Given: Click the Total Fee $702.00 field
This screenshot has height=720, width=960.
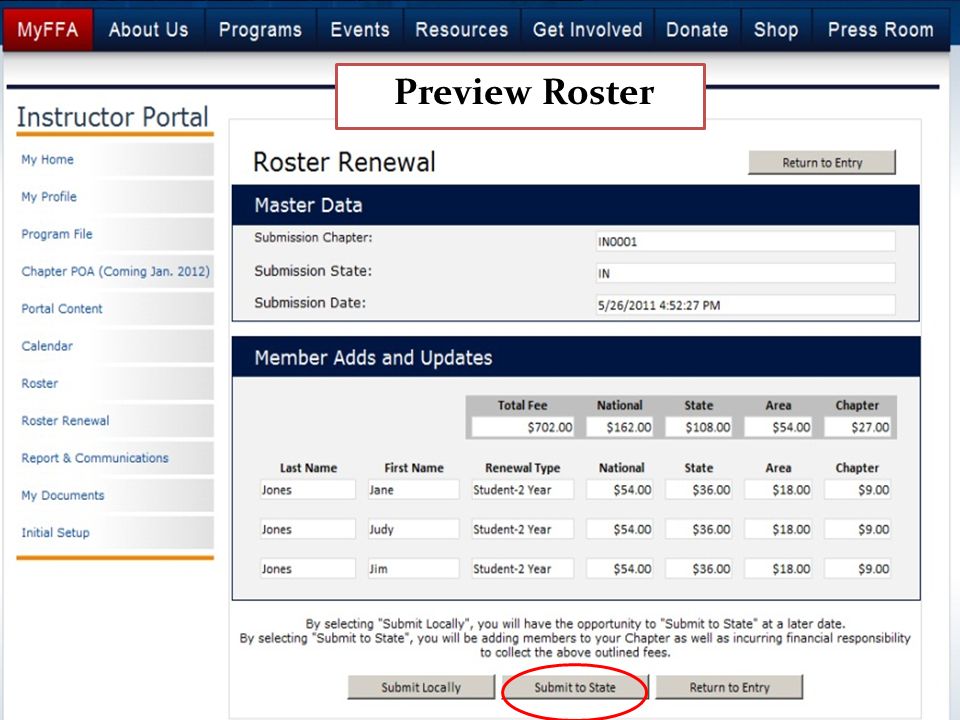Looking at the screenshot, I should [x=523, y=427].
